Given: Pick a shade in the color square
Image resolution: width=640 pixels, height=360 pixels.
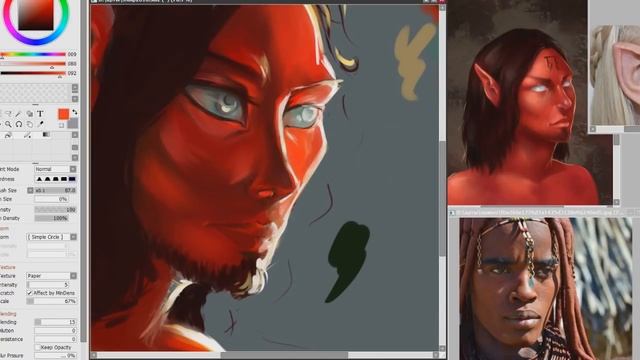Looking at the screenshot, I should click(36, 15).
